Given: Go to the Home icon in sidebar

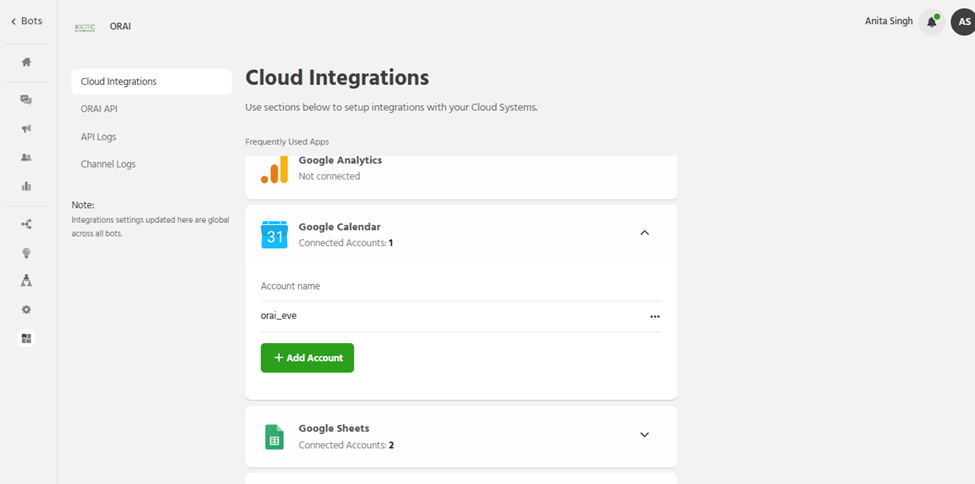Looking at the screenshot, I should point(27,62).
